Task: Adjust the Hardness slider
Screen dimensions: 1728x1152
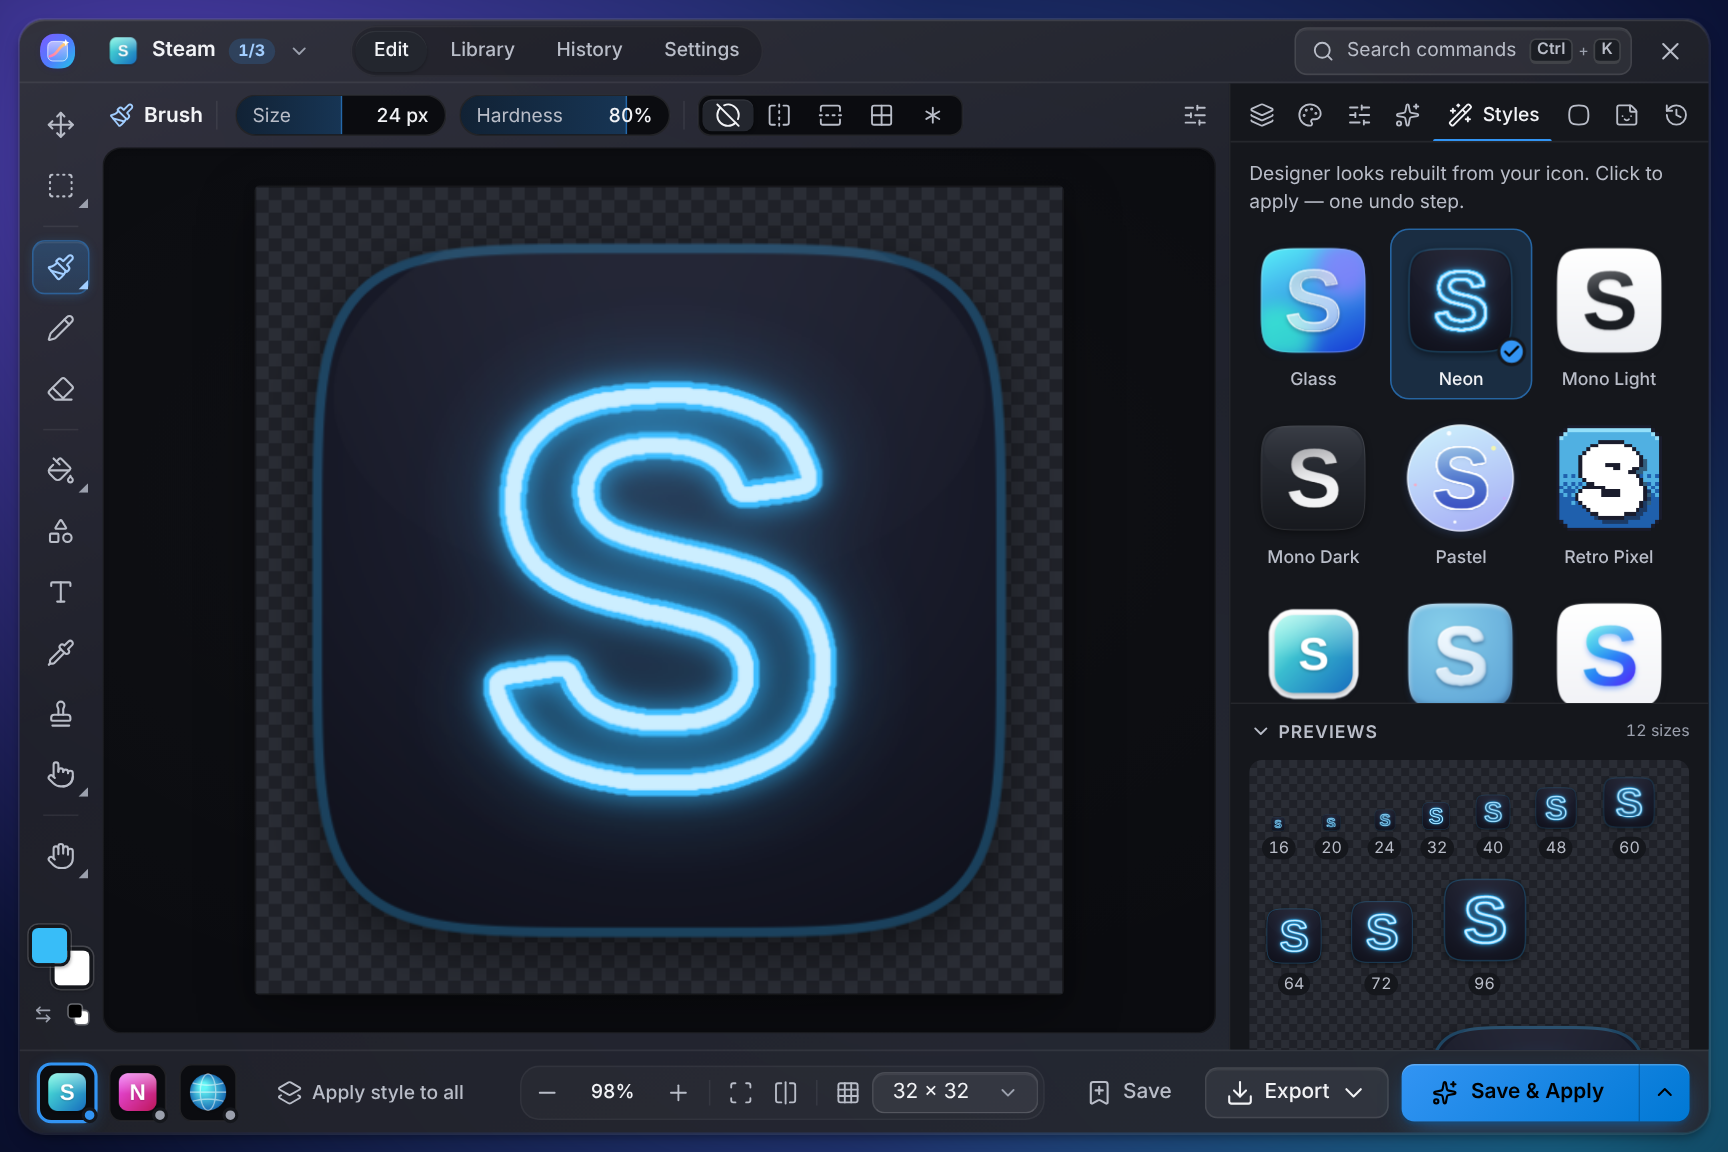Action: [x=563, y=115]
